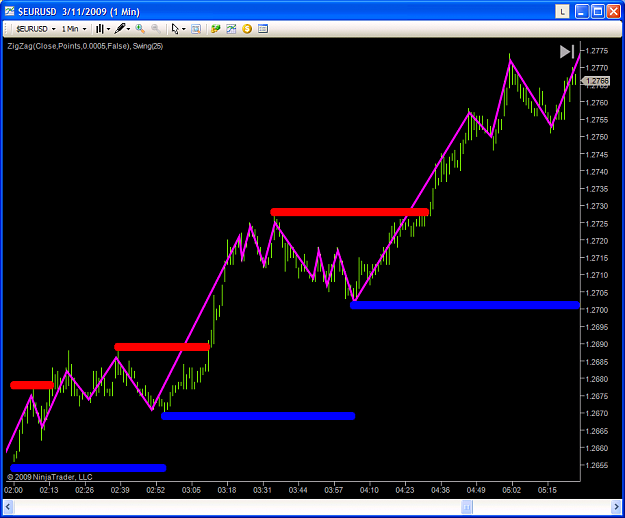Jump to latest bar arrow icon
Image resolution: width=625 pixels, height=518 pixels.
(566, 52)
